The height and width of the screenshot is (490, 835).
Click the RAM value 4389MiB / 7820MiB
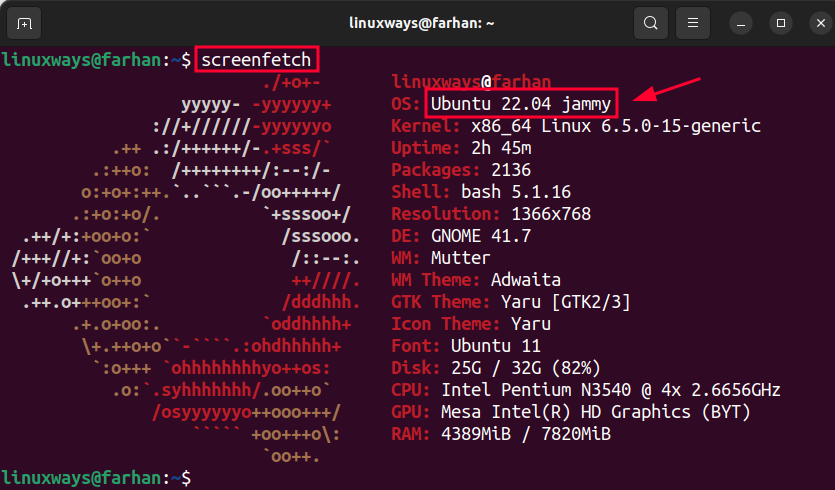point(526,434)
